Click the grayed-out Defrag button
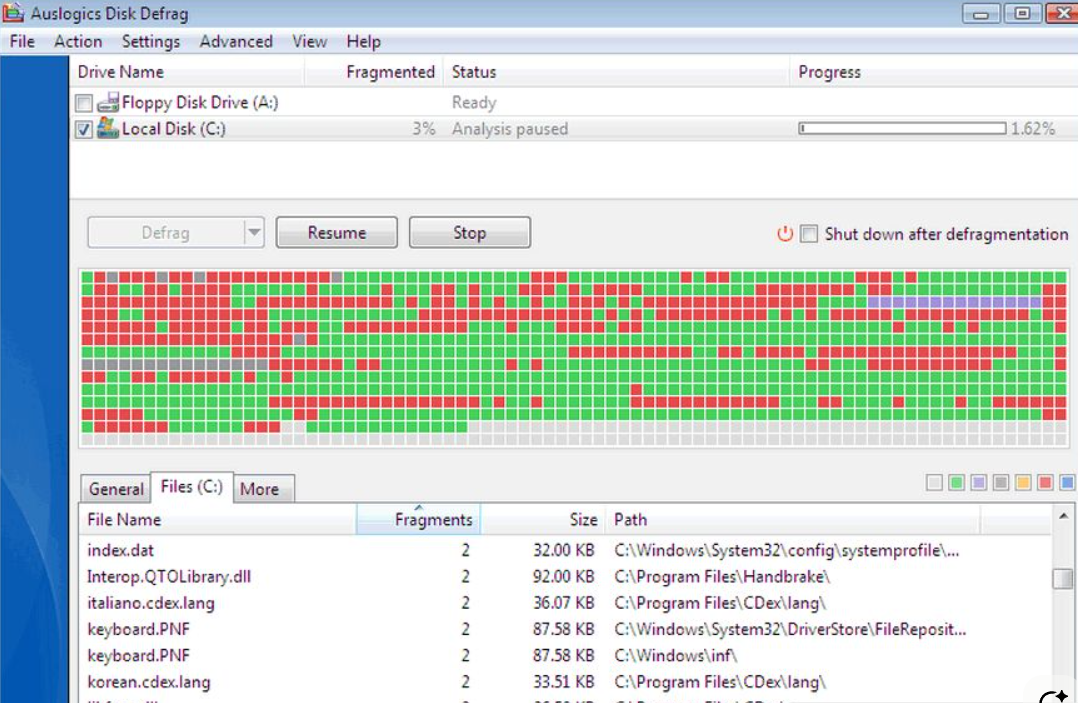The width and height of the screenshot is (1078, 703). click(x=165, y=232)
